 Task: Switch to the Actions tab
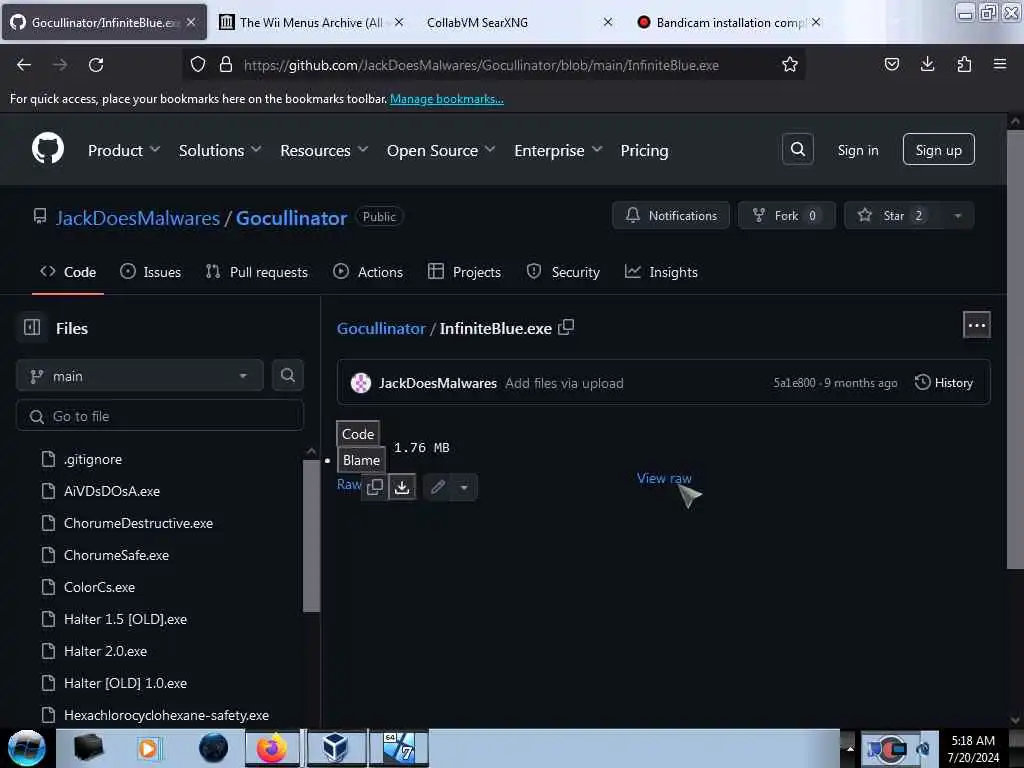368,272
